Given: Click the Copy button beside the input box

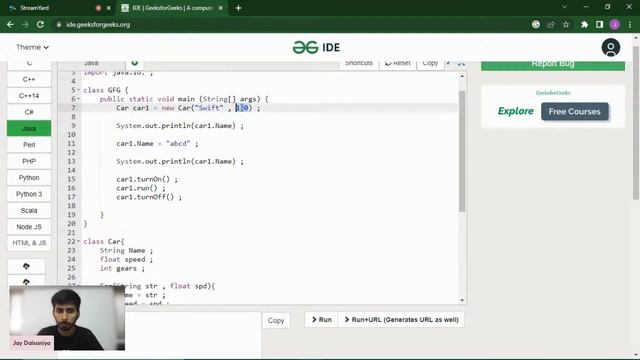Looking at the screenshot, I should [276, 320].
